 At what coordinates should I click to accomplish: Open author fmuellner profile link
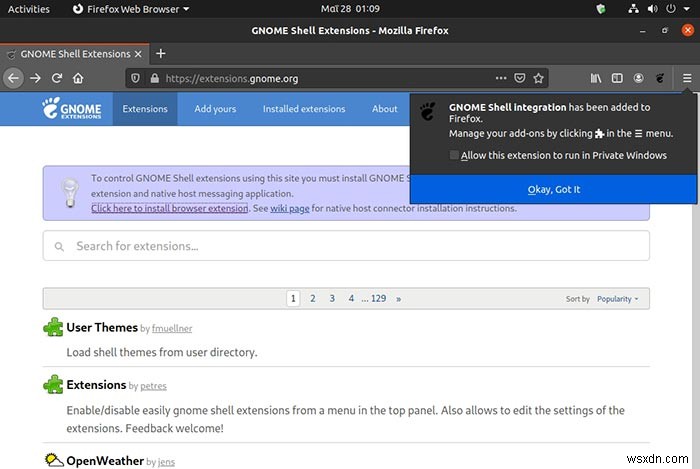(172, 328)
